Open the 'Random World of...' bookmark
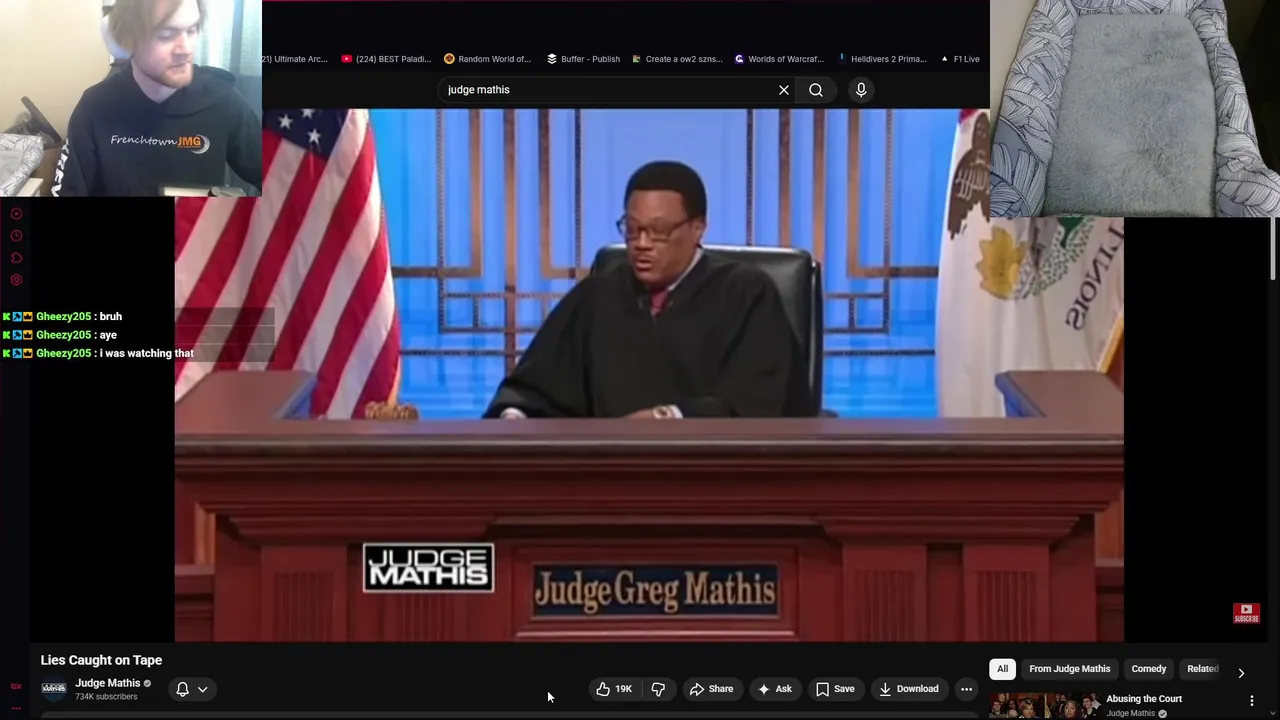Screen dimensions: 1280x720 point(487,59)
